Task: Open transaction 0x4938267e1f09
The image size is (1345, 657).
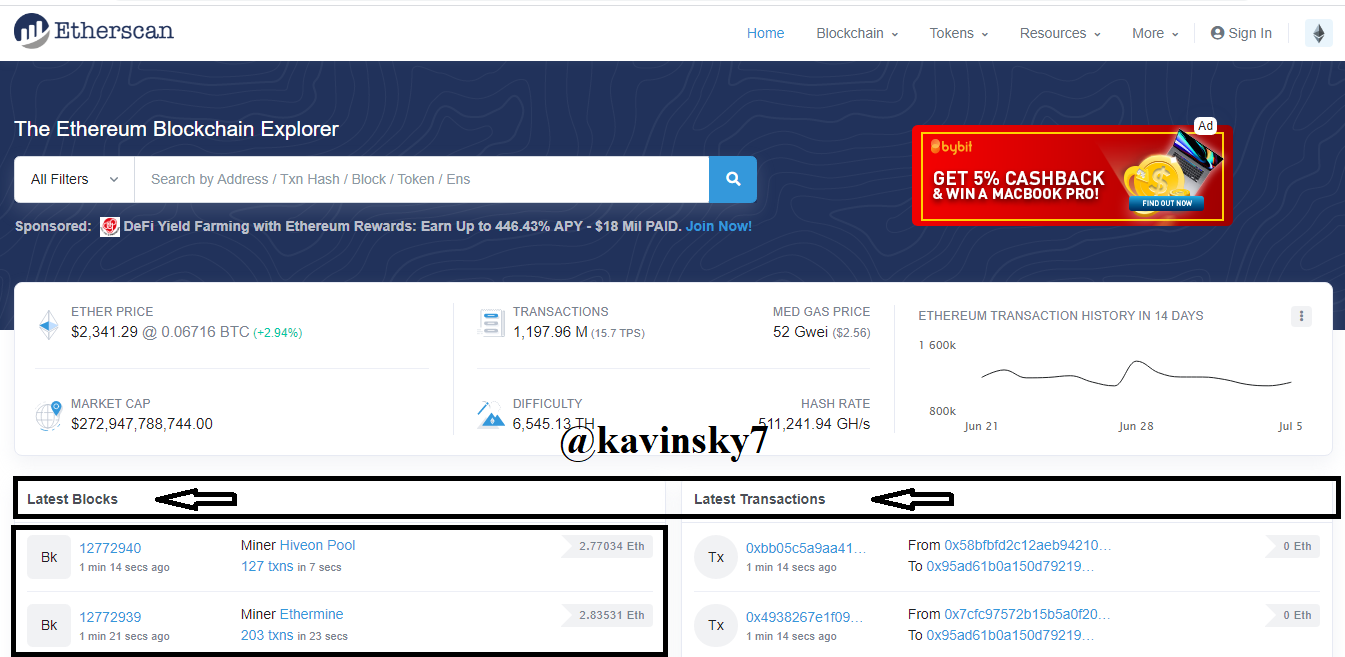Action: (806, 616)
